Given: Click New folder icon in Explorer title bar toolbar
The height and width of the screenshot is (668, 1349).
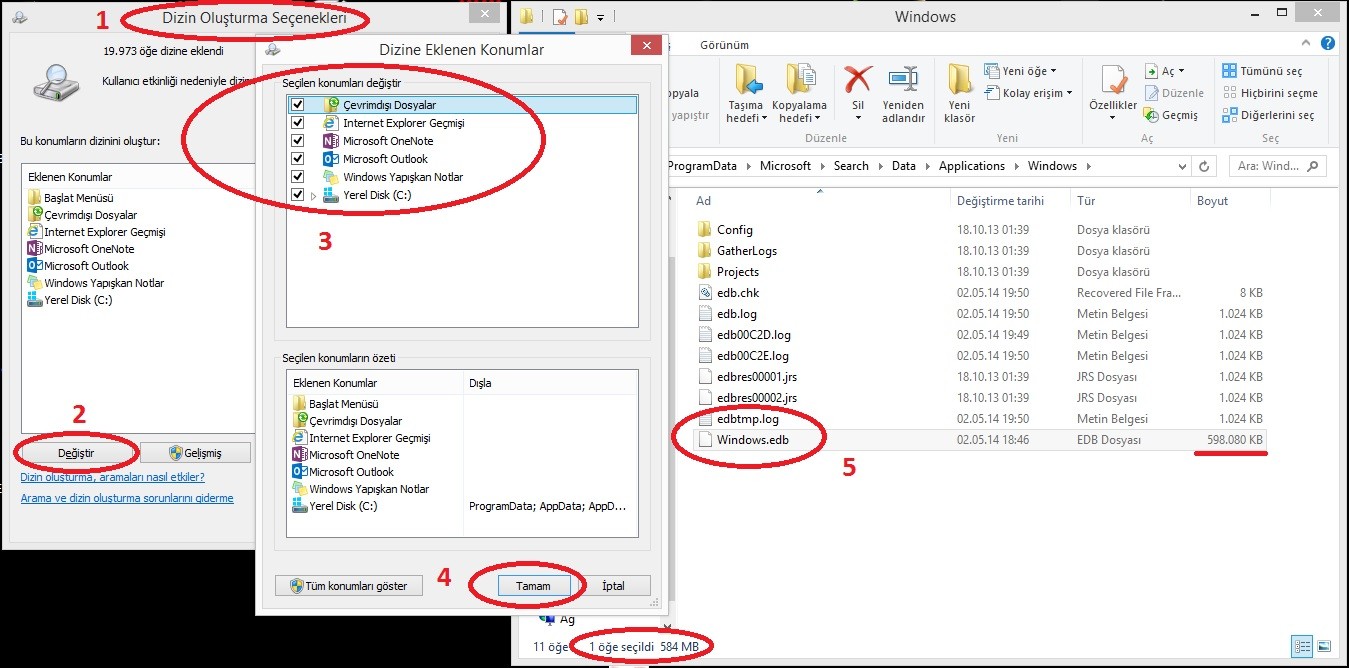Looking at the screenshot, I should (x=581, y=17).
